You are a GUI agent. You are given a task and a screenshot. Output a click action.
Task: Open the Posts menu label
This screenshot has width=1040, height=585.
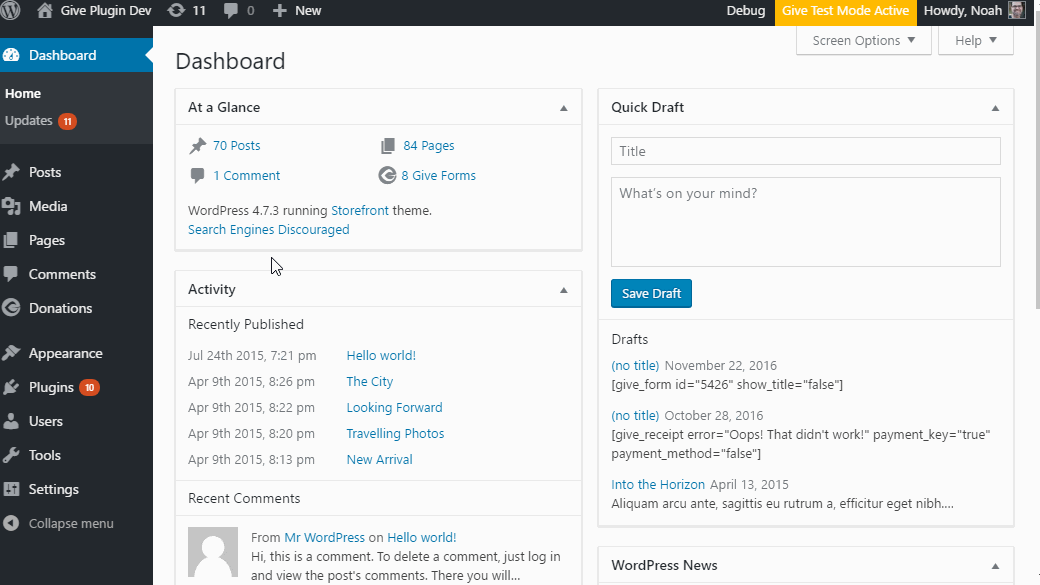(45, 172)
